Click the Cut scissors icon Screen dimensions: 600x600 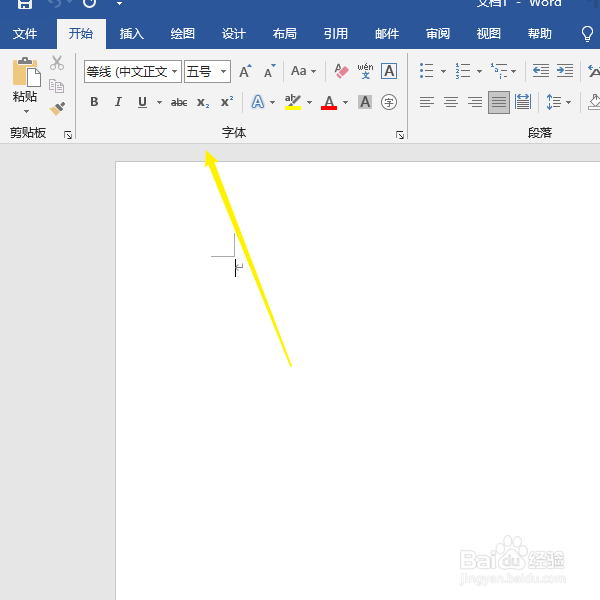[x=57, y=63]
